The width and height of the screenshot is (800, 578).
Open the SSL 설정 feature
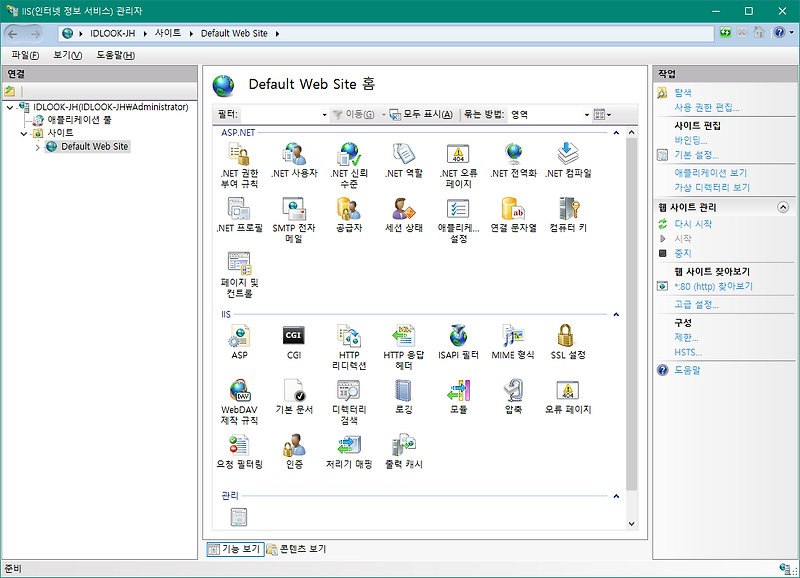[567, 340]
